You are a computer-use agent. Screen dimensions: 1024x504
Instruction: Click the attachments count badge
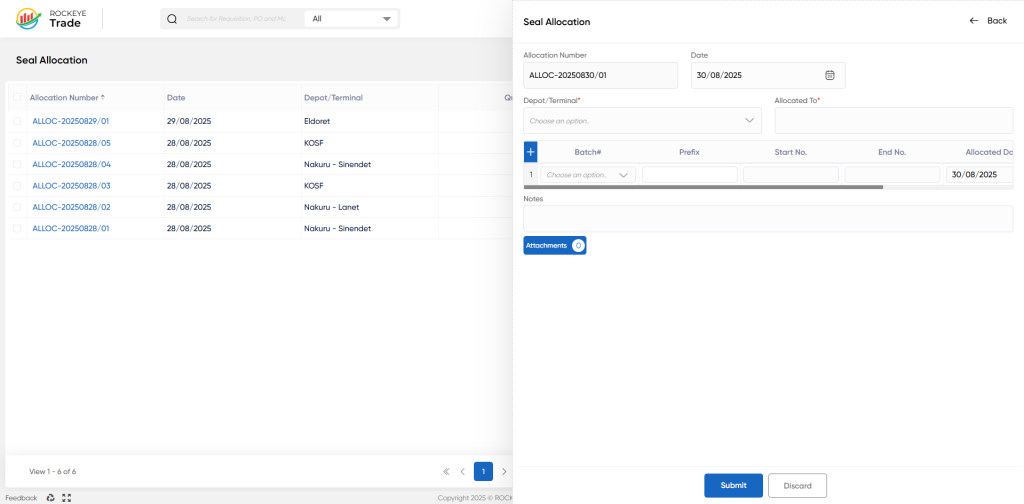(x=578, y=245)
